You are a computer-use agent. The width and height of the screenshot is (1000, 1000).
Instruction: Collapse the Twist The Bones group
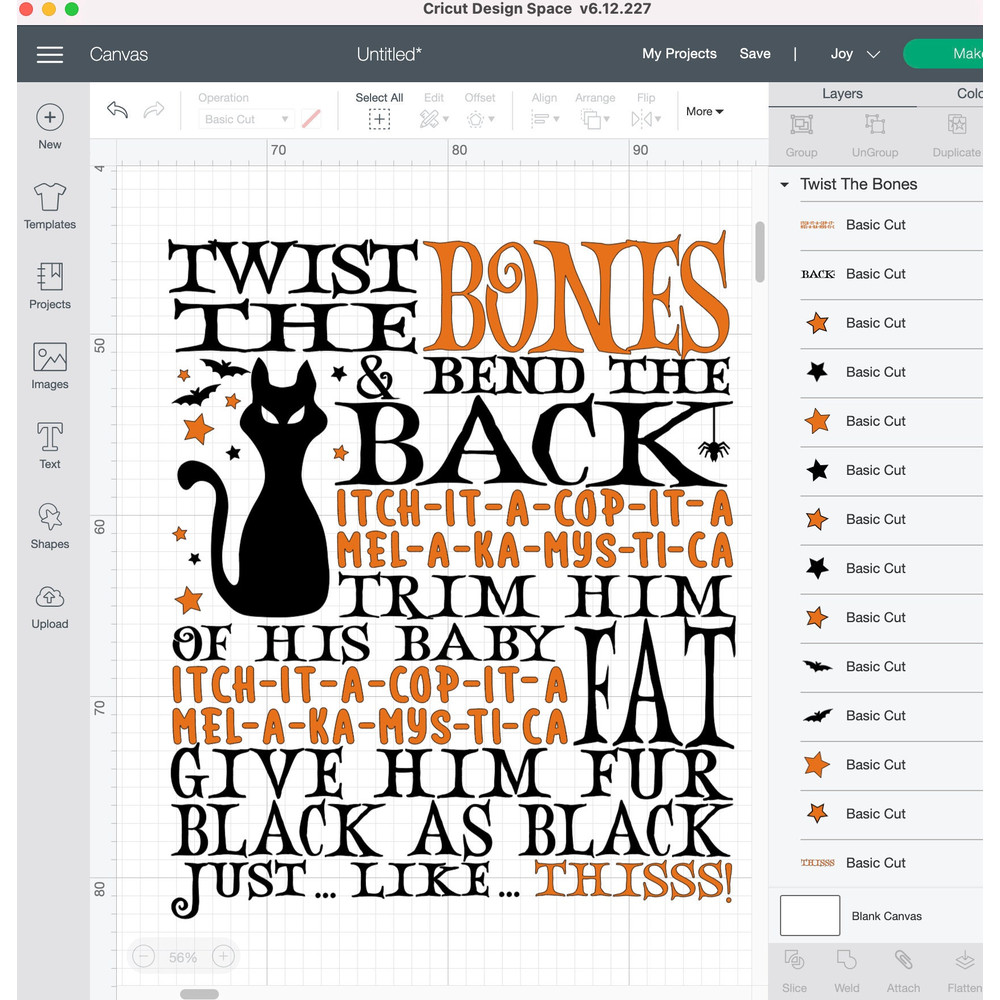[785, 185]
